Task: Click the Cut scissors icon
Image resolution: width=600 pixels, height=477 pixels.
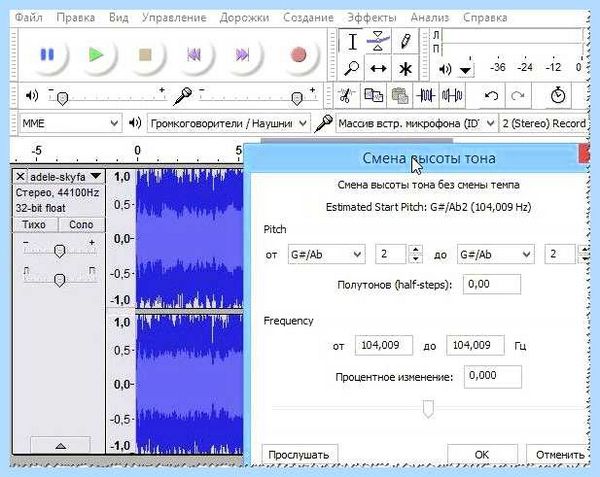Action: pos(346,95)
